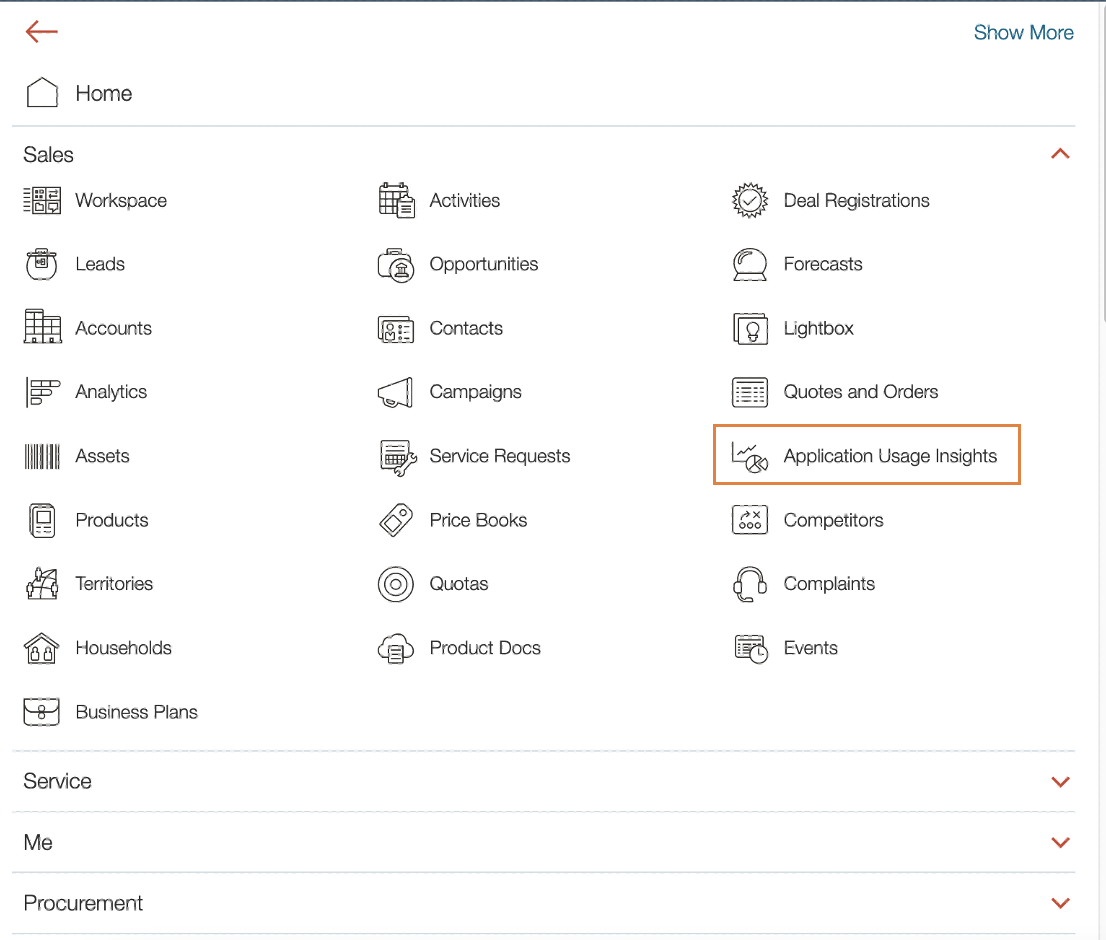This screenshot has width=1106, height=940.
Task: Open the Business Plans briefcase icon
Action: click(x=41, y=712)
